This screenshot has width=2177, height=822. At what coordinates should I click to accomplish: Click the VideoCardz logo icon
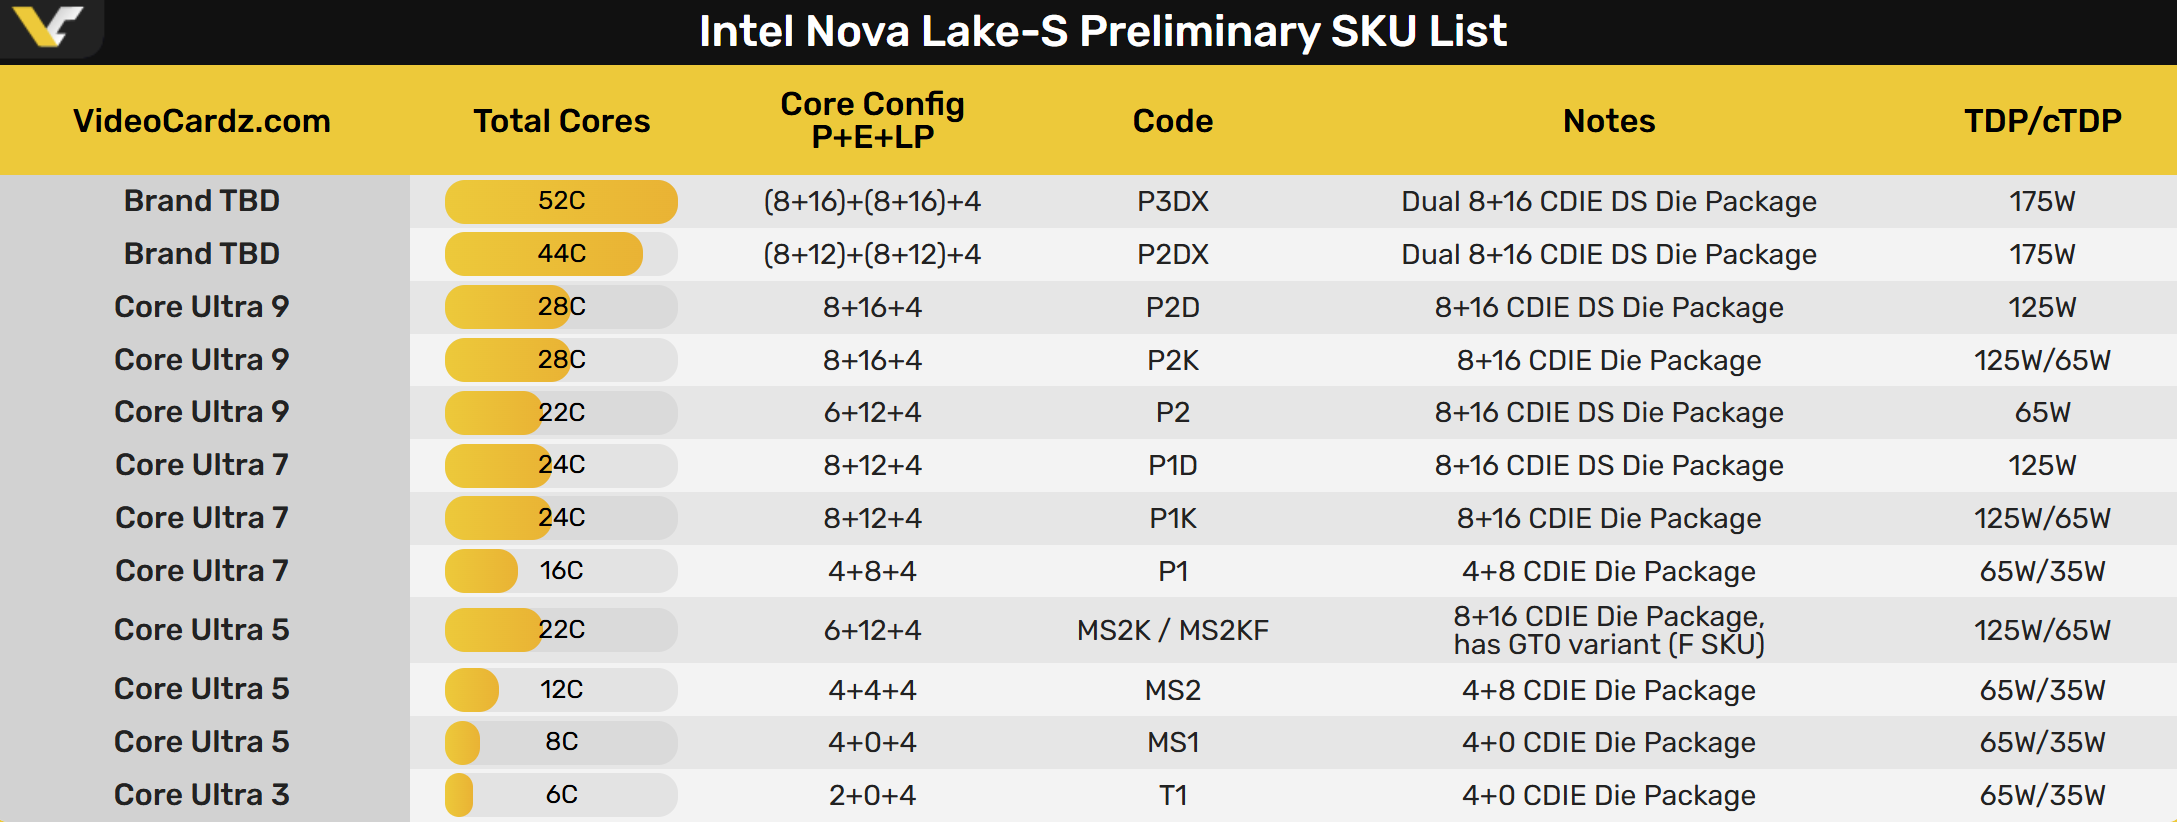click(48, 26)
